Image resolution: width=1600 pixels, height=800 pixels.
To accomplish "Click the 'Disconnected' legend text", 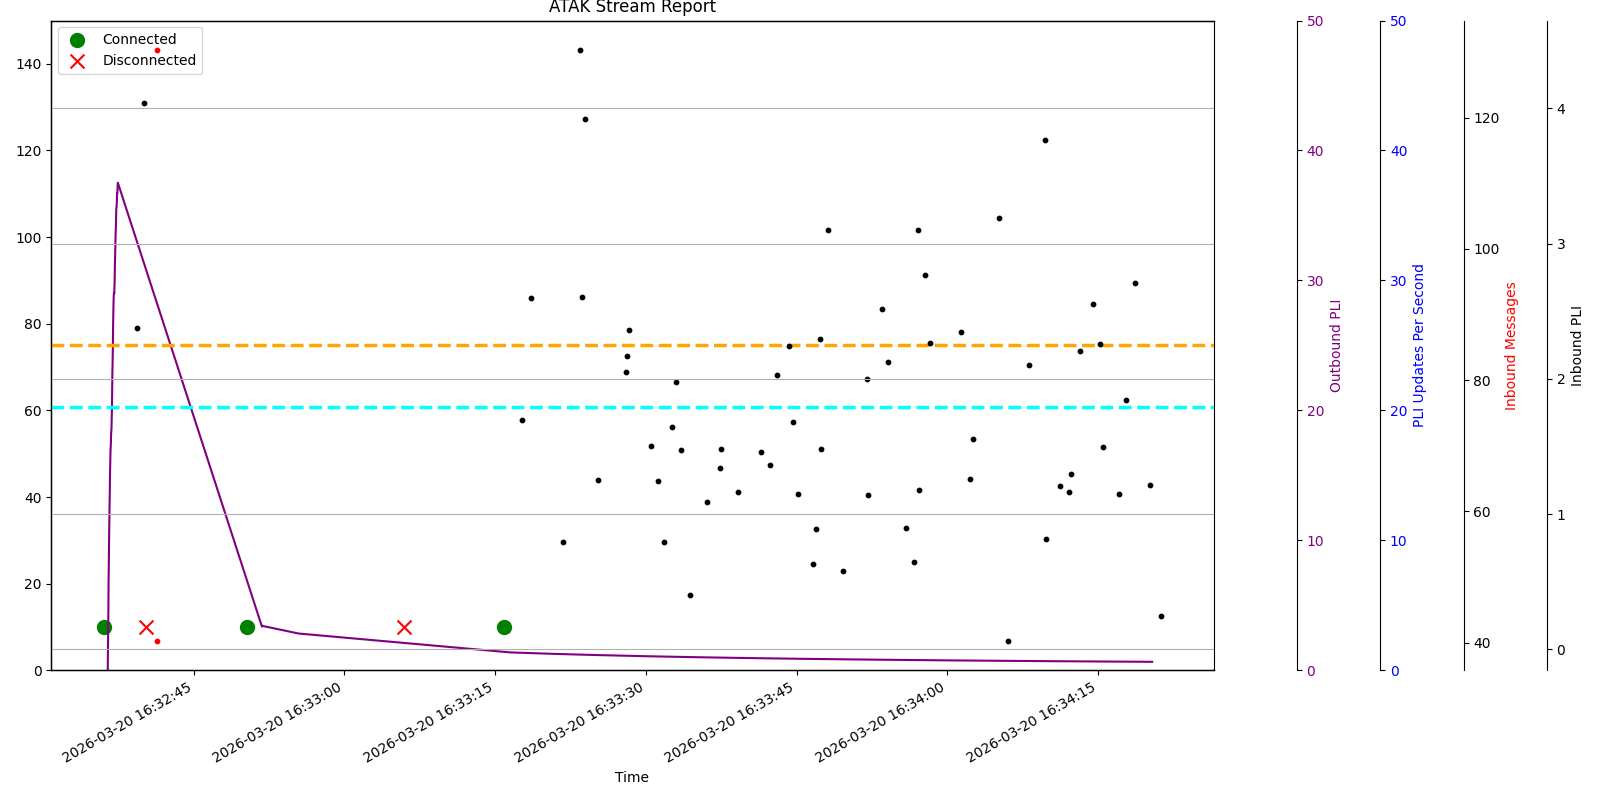I will click(149, 61).
